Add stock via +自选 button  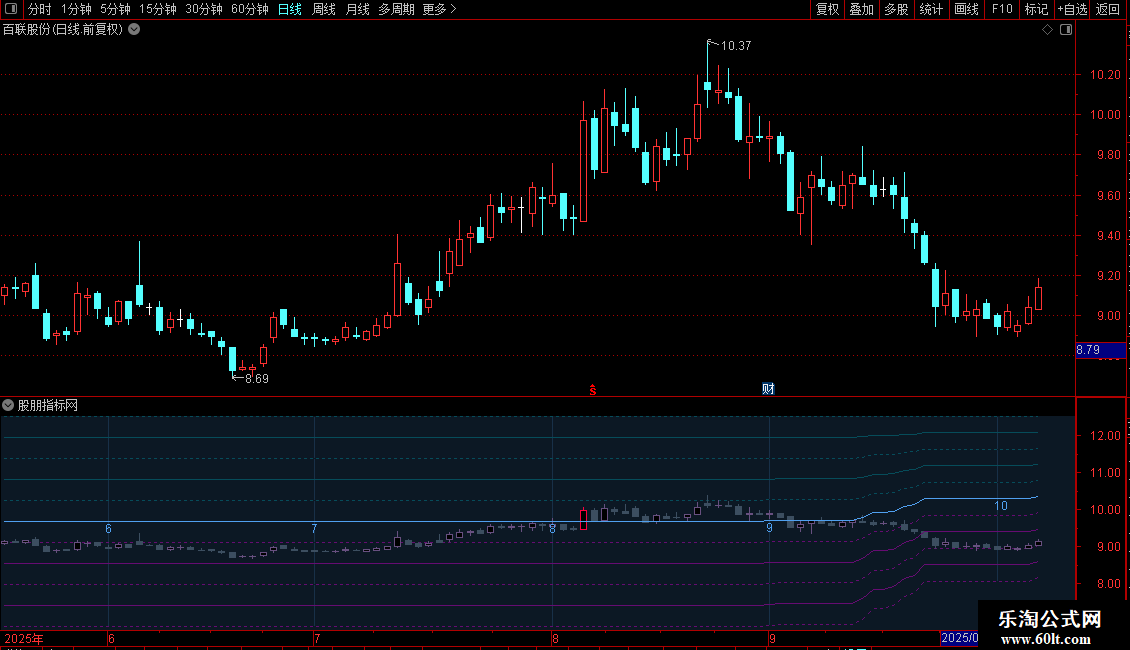1072,9
